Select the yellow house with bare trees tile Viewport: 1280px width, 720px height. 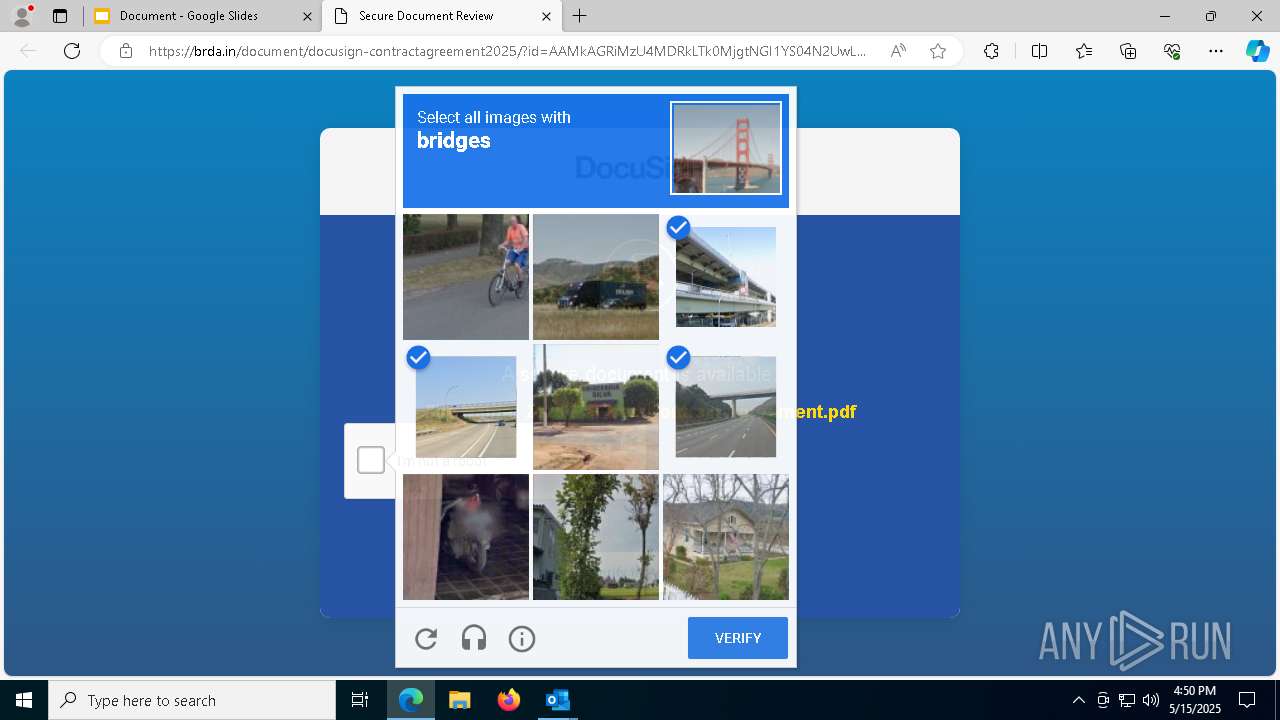pyautogui.click(x=726, y=537)
